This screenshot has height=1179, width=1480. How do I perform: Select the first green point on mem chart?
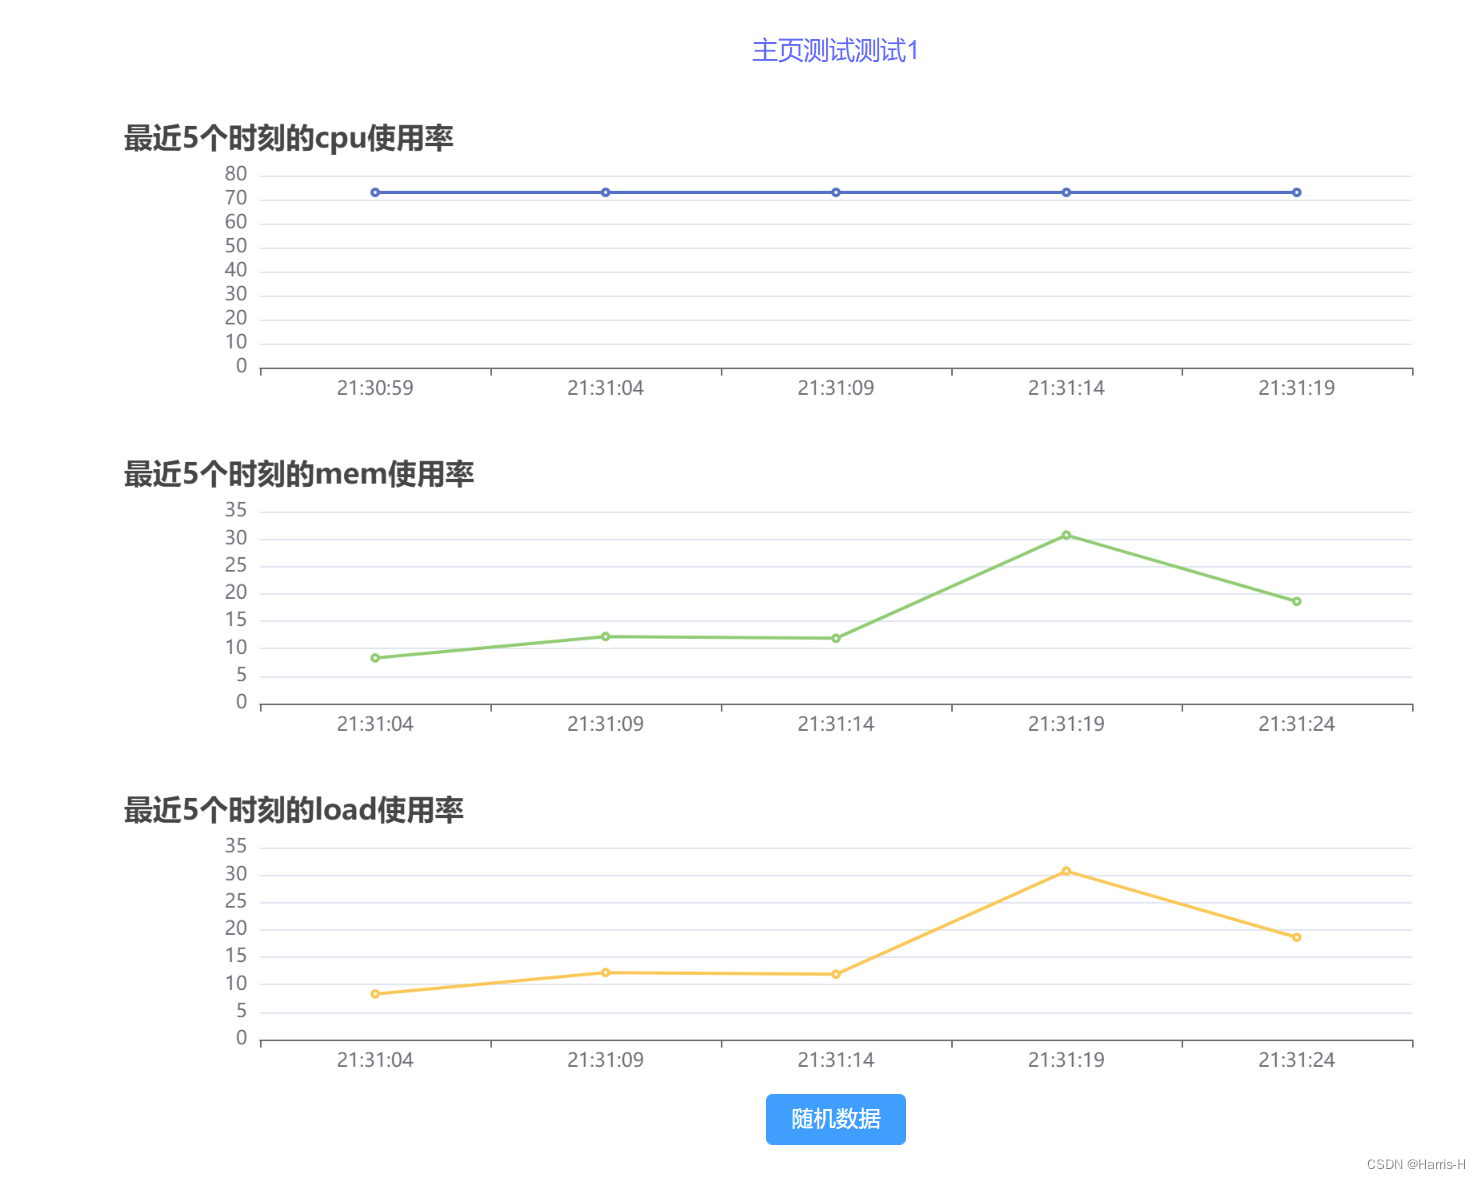point(376,657)
